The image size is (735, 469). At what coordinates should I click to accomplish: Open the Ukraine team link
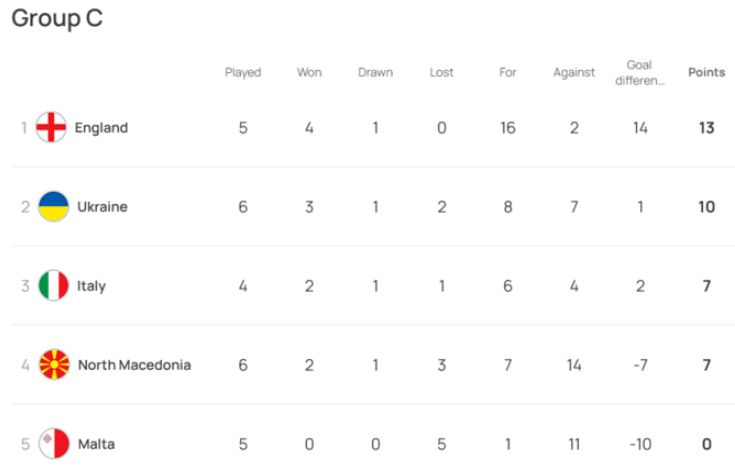pos(102,207)
